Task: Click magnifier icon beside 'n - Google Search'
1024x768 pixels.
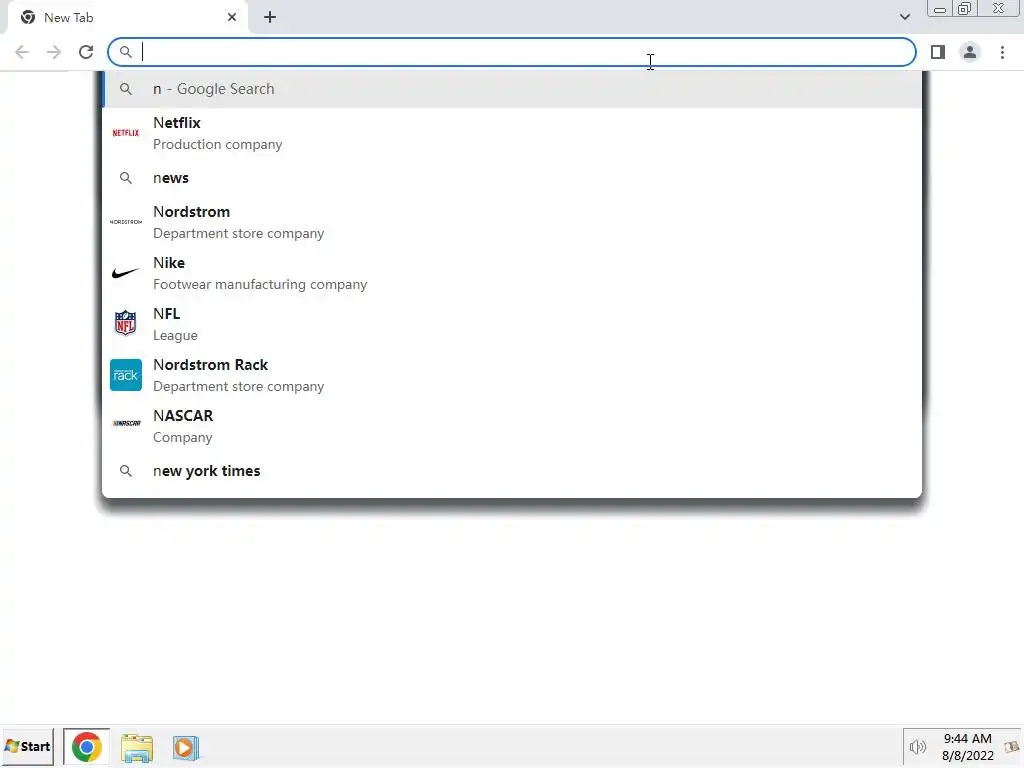Action: pyautogui.click(x=125, y=89)
